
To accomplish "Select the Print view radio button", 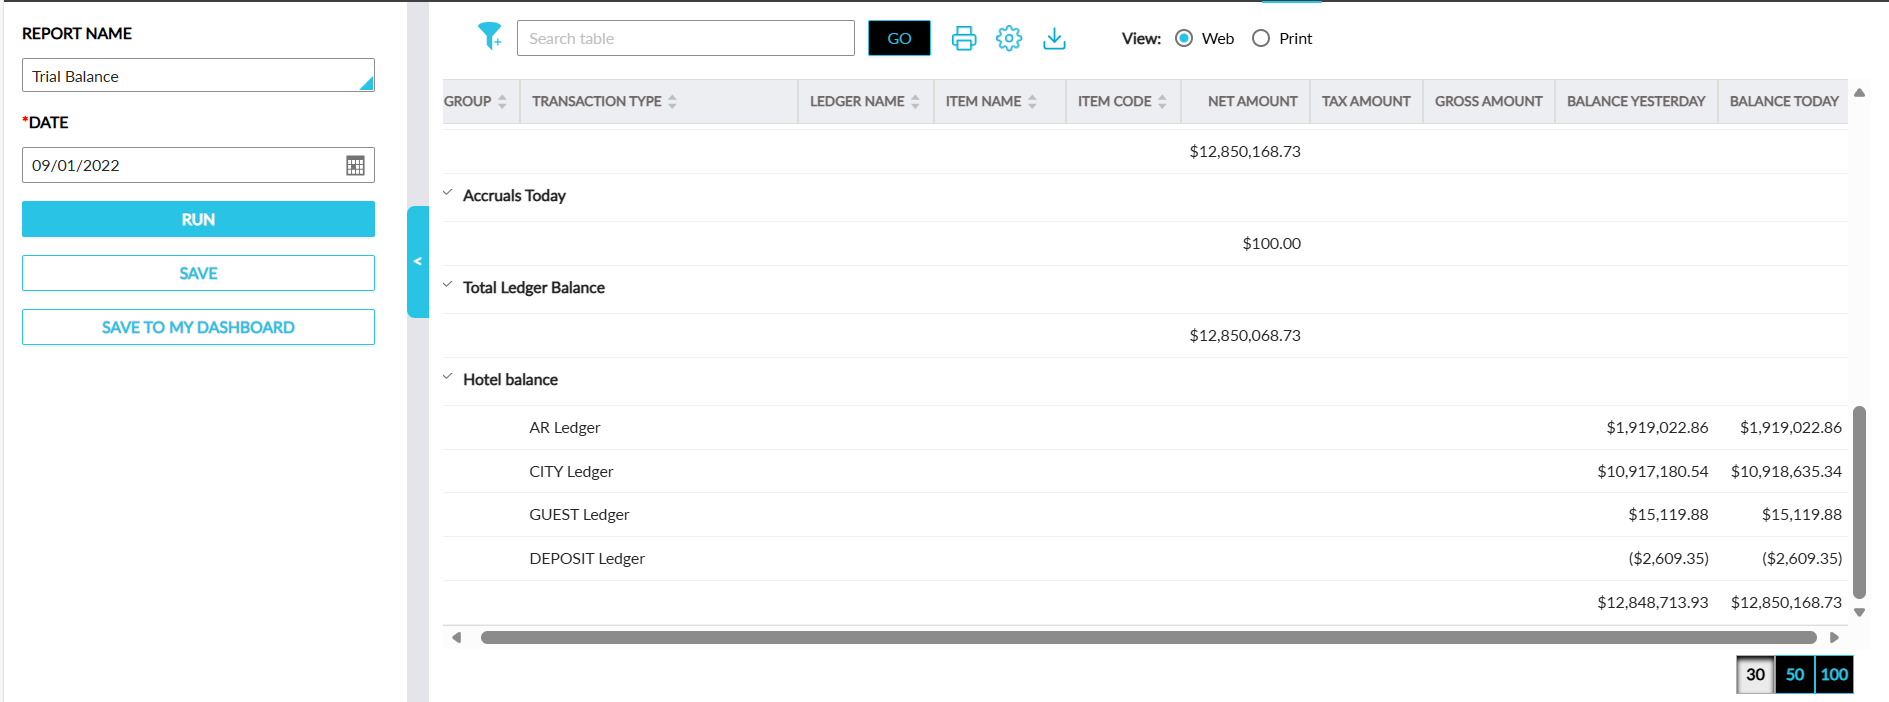I will coord(1261,38).
